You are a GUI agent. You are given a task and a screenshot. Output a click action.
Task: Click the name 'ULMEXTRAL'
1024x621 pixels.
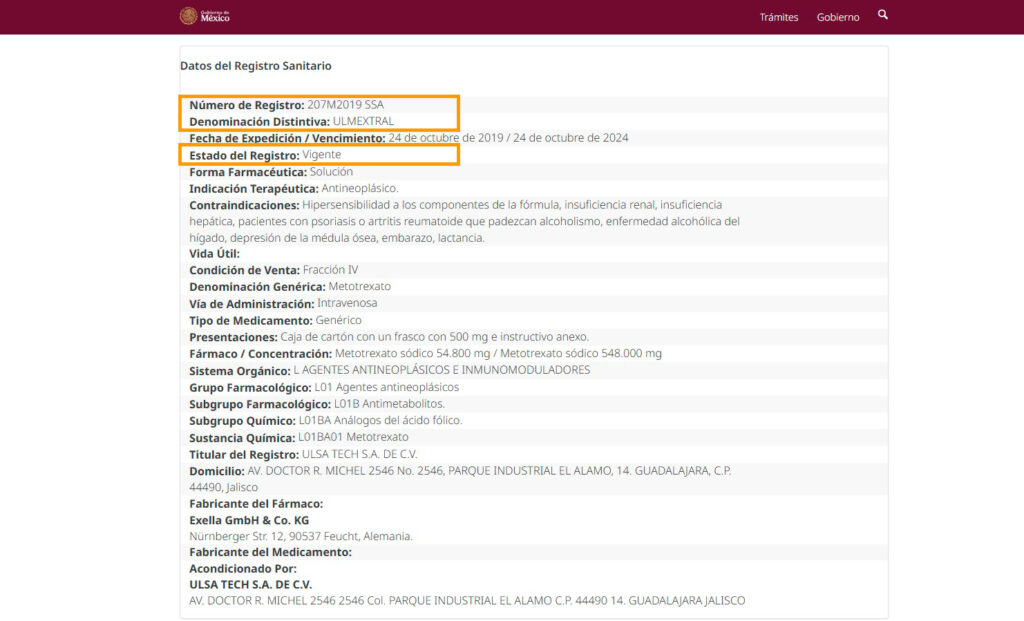click(363, 121)
